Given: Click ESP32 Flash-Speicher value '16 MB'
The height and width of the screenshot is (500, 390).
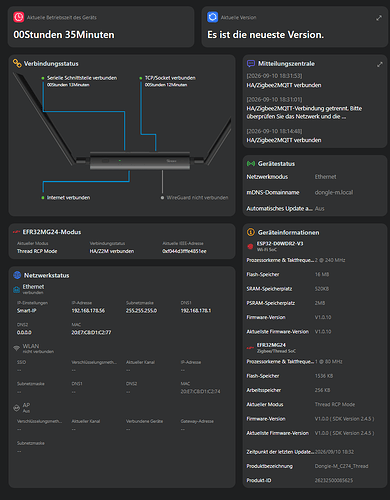Looking at the screenshot, I should coord(322,274).
